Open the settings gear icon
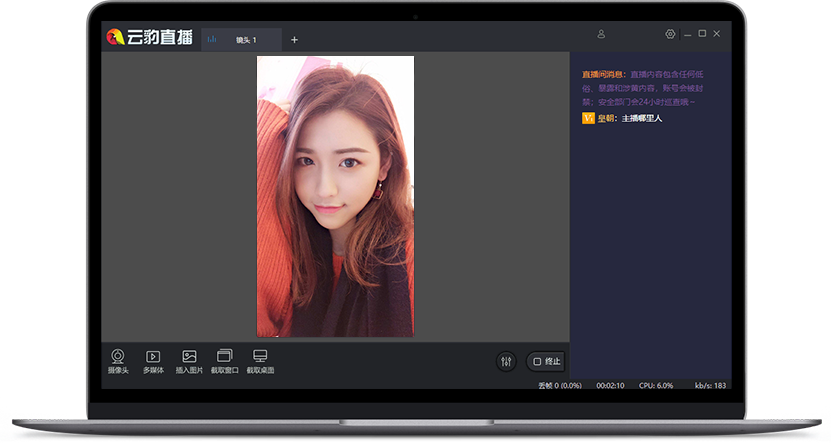The width and height of the screenshot is (831, 443). coord(670,34)
